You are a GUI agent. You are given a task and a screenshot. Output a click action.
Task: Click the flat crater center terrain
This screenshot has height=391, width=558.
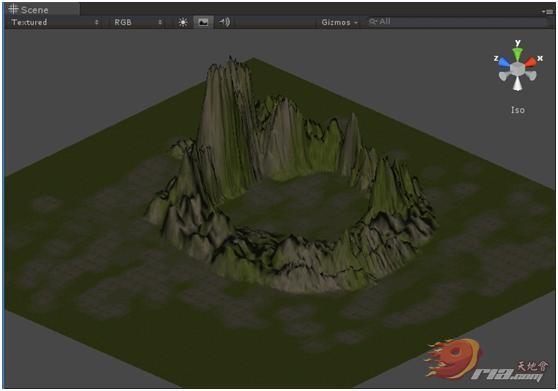click(295, 205)
